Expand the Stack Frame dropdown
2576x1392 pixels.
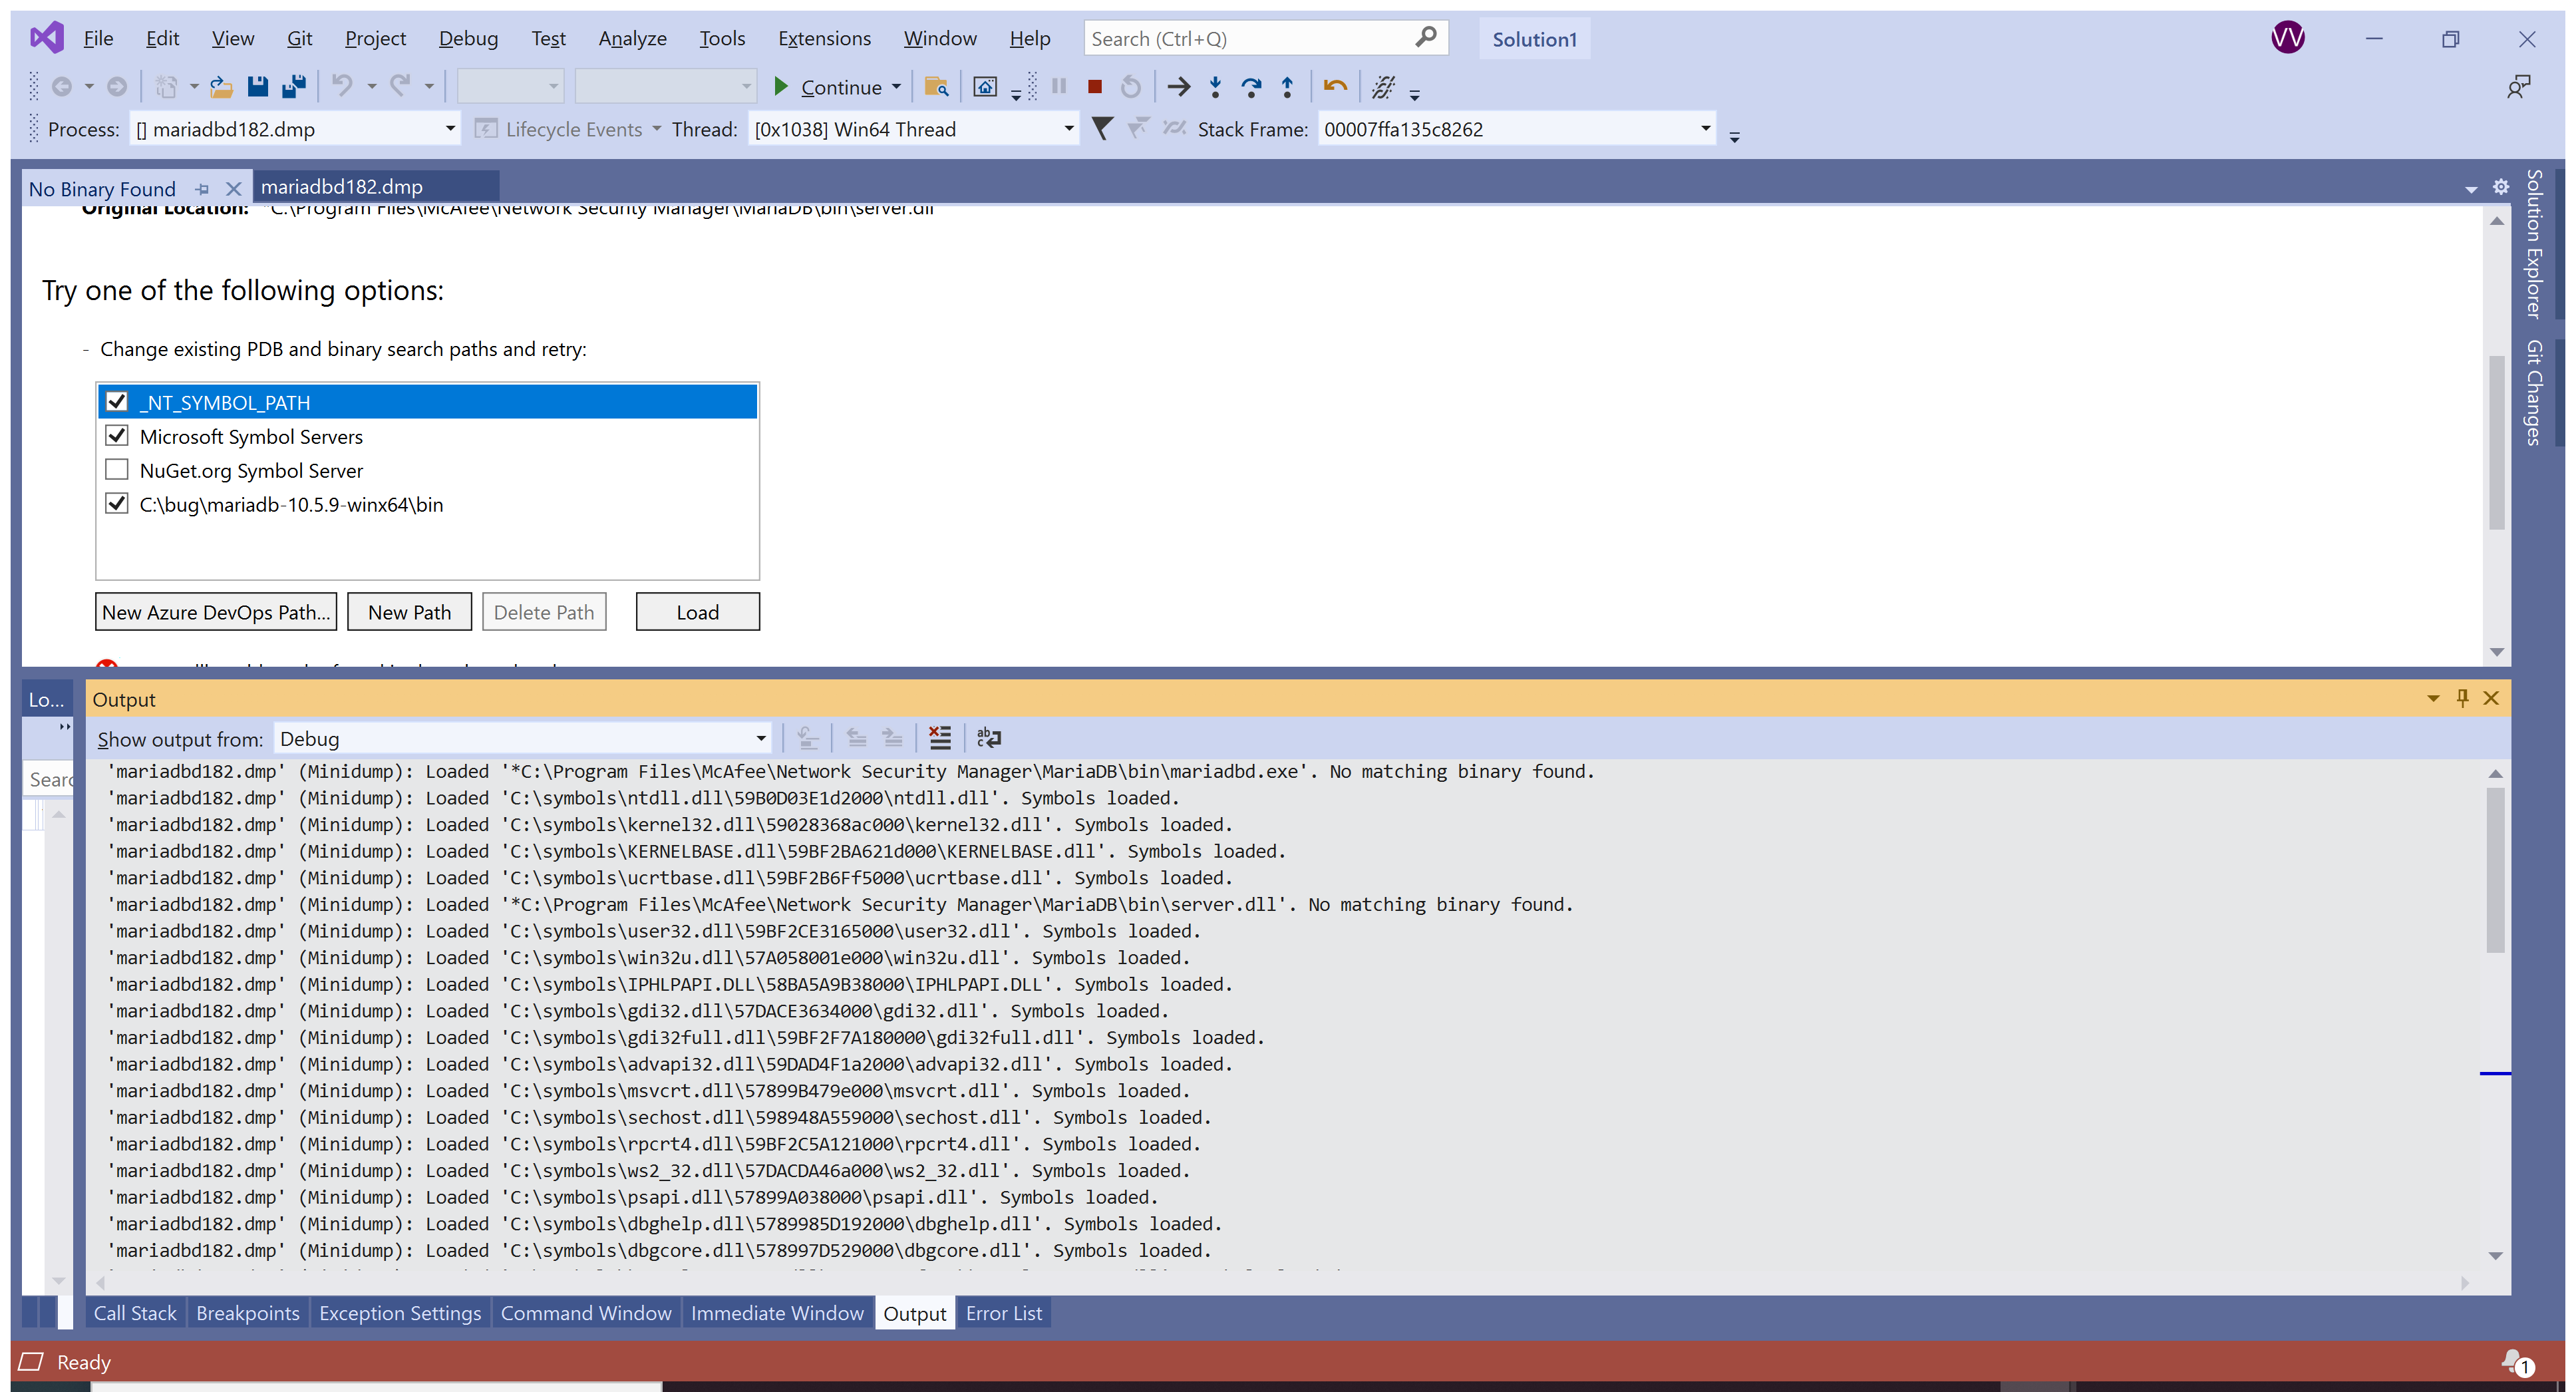[1705, 129]
